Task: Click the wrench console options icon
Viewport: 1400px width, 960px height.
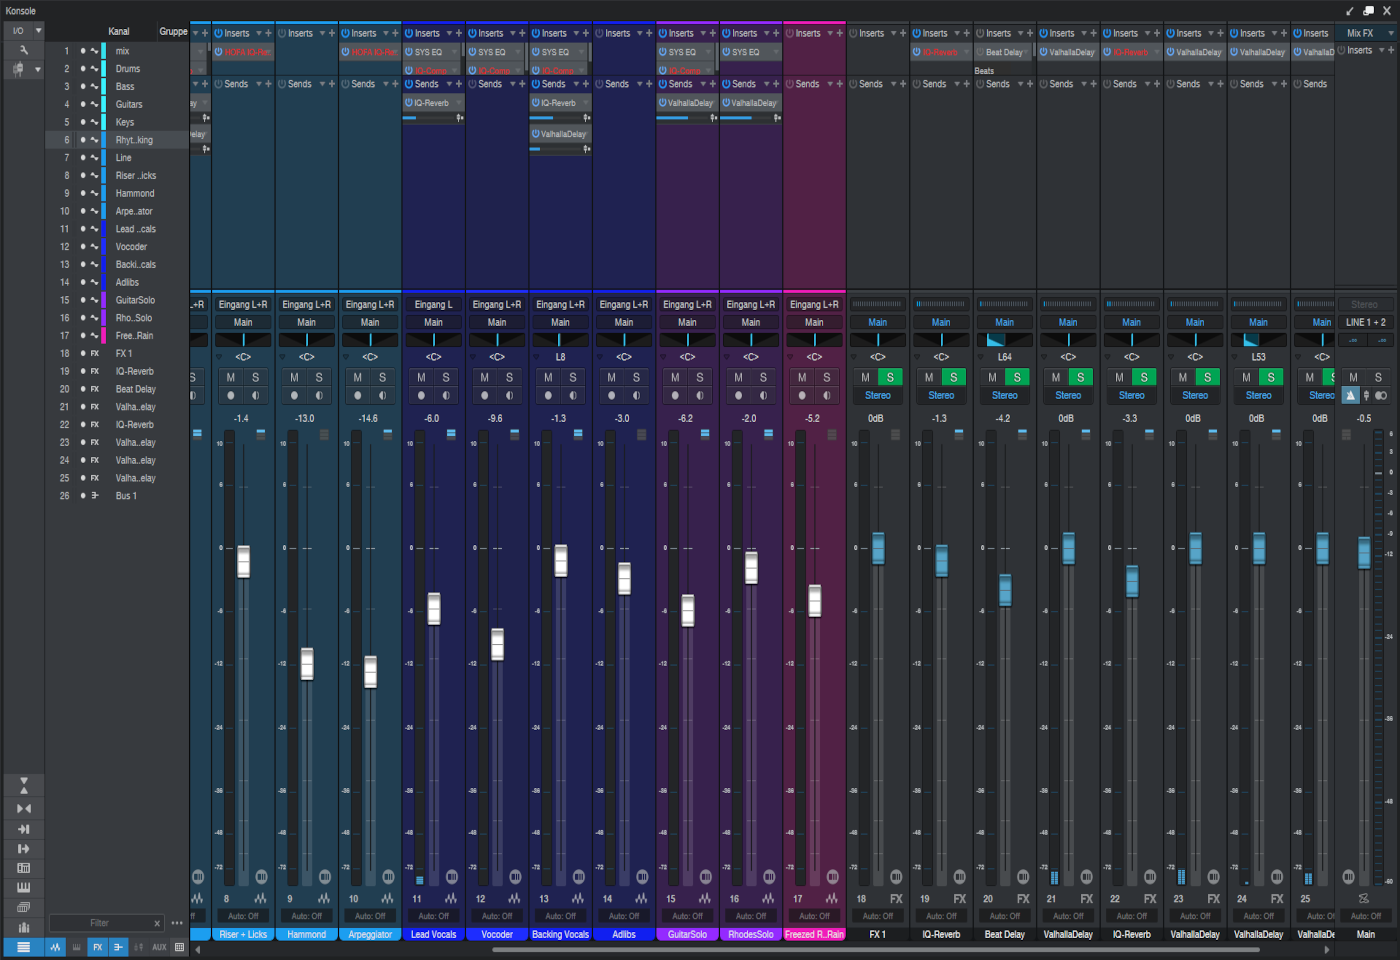Action: 23,50
